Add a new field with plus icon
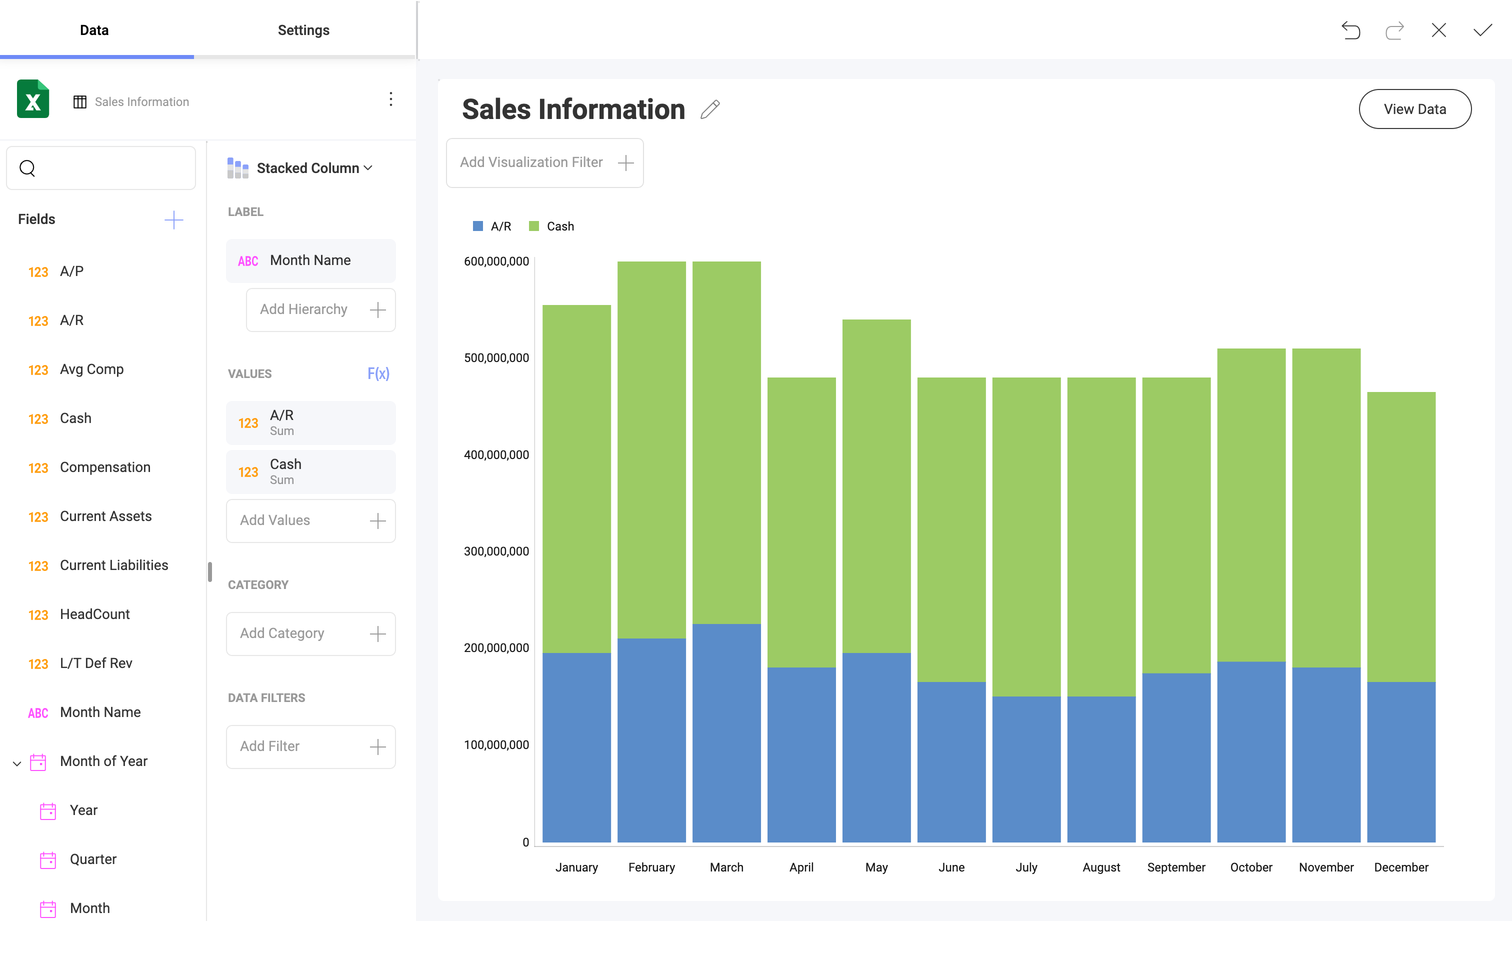 [174, 220]
